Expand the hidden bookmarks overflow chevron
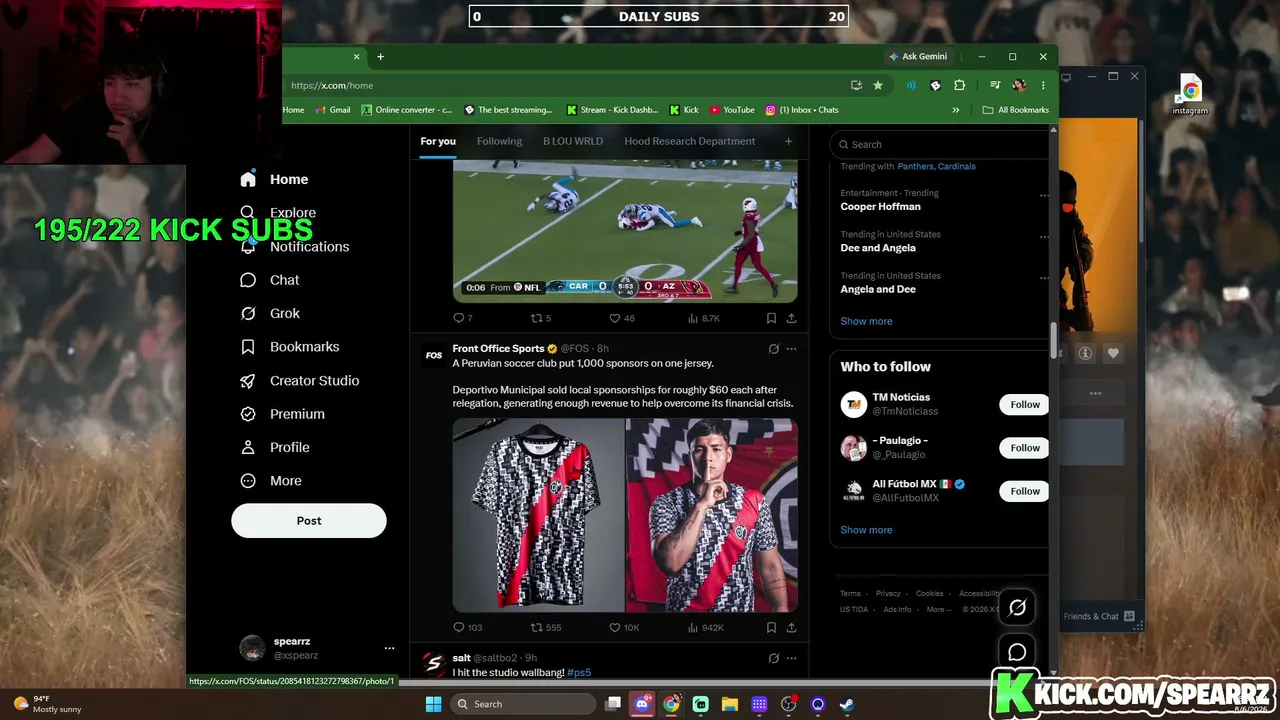 pyautogui.click(x=956, y=110)
